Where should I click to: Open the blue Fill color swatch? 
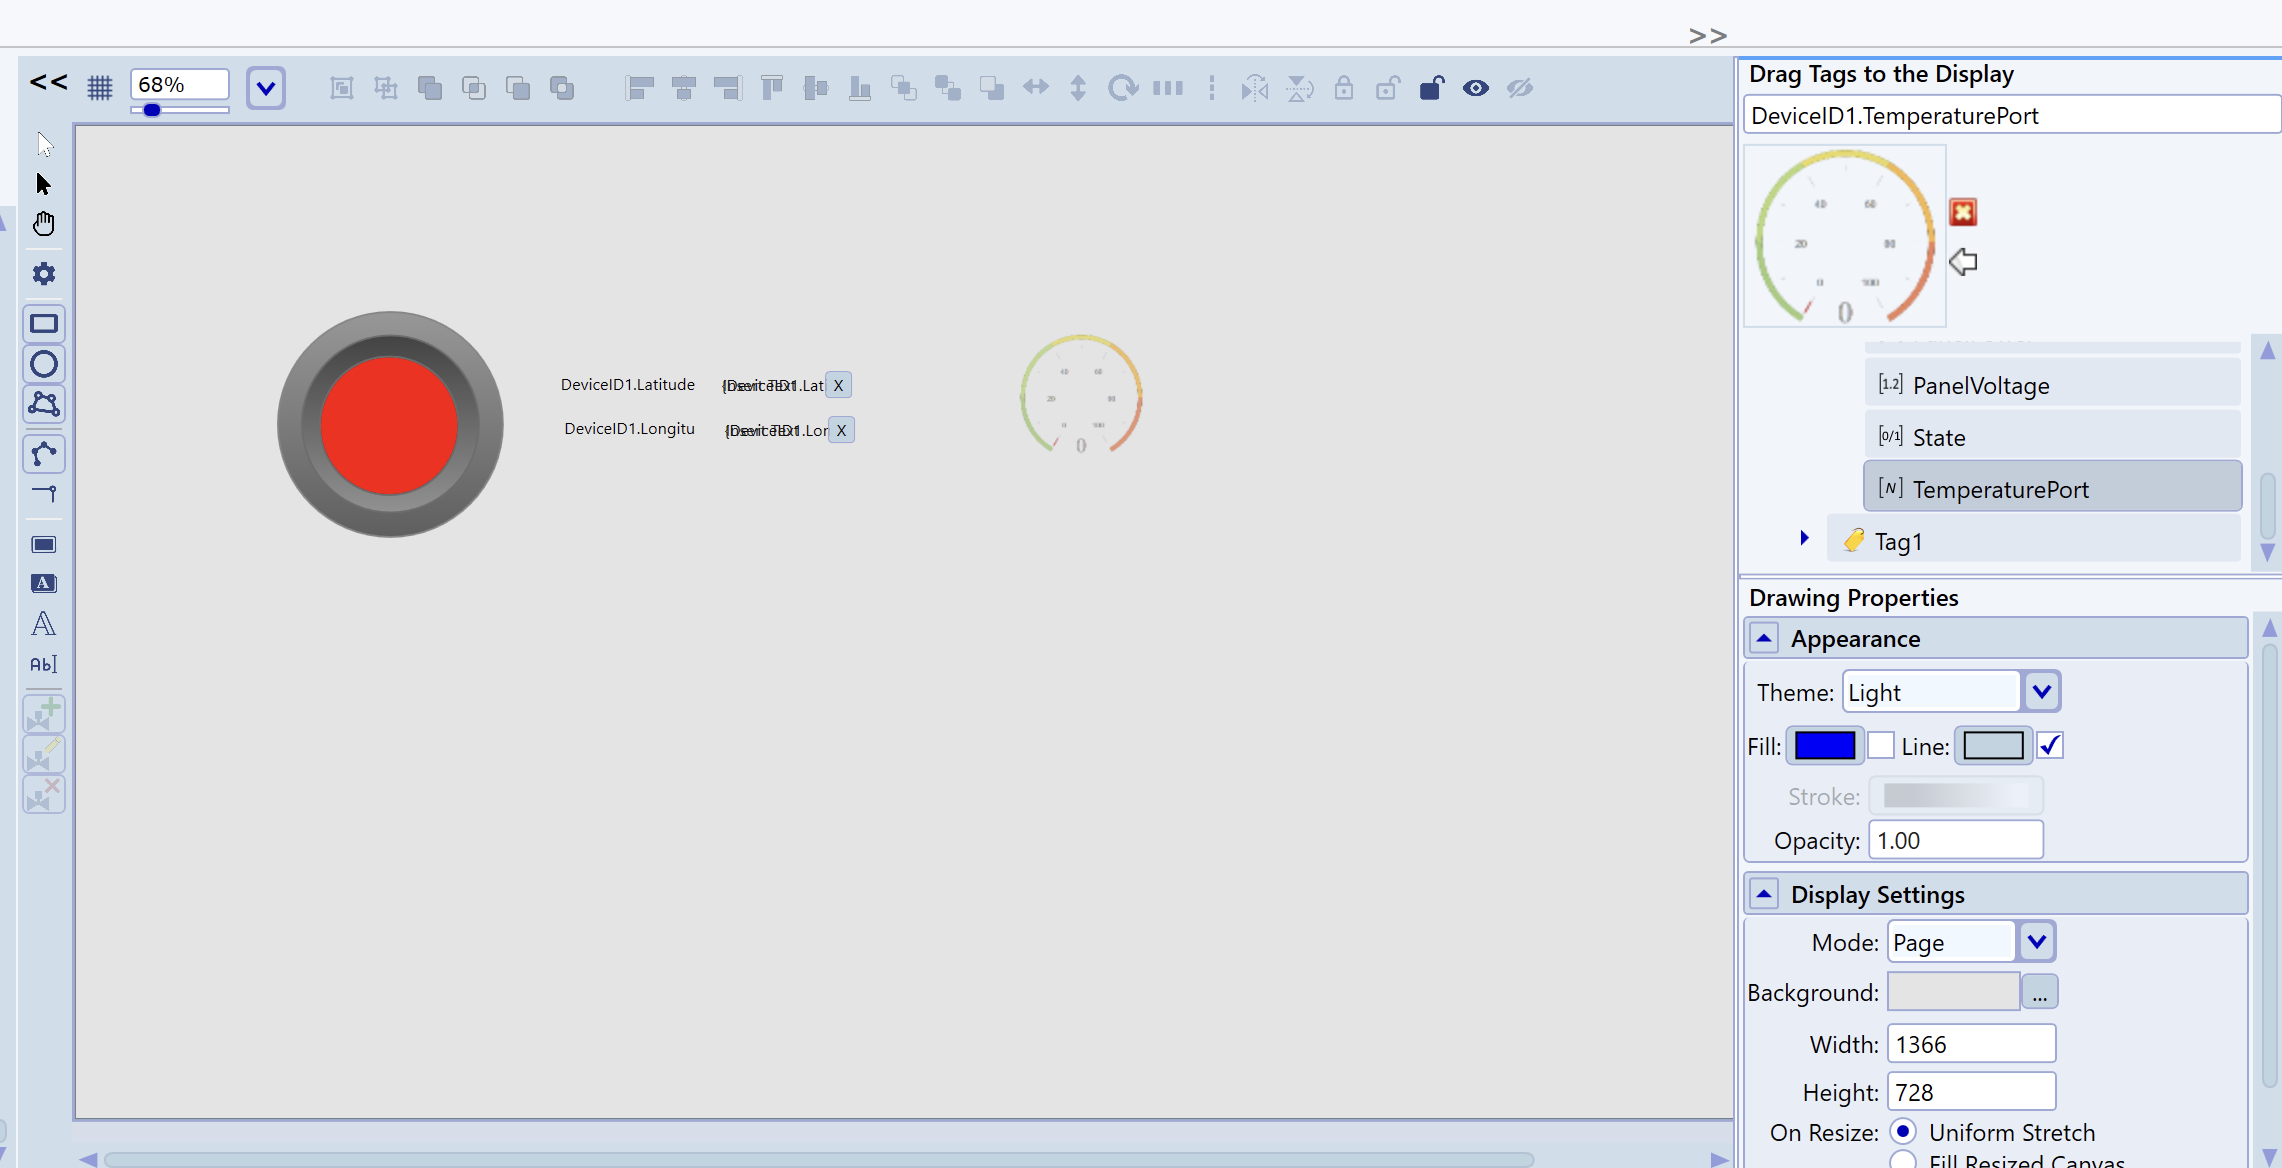click(1825, 746)
